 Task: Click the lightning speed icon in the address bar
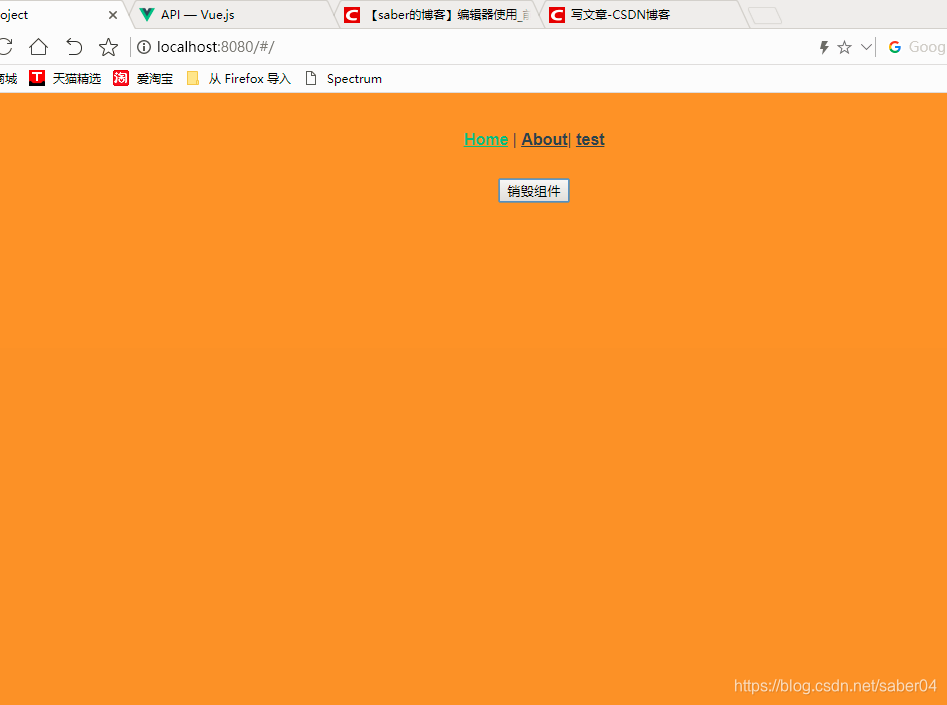[822, 46]
